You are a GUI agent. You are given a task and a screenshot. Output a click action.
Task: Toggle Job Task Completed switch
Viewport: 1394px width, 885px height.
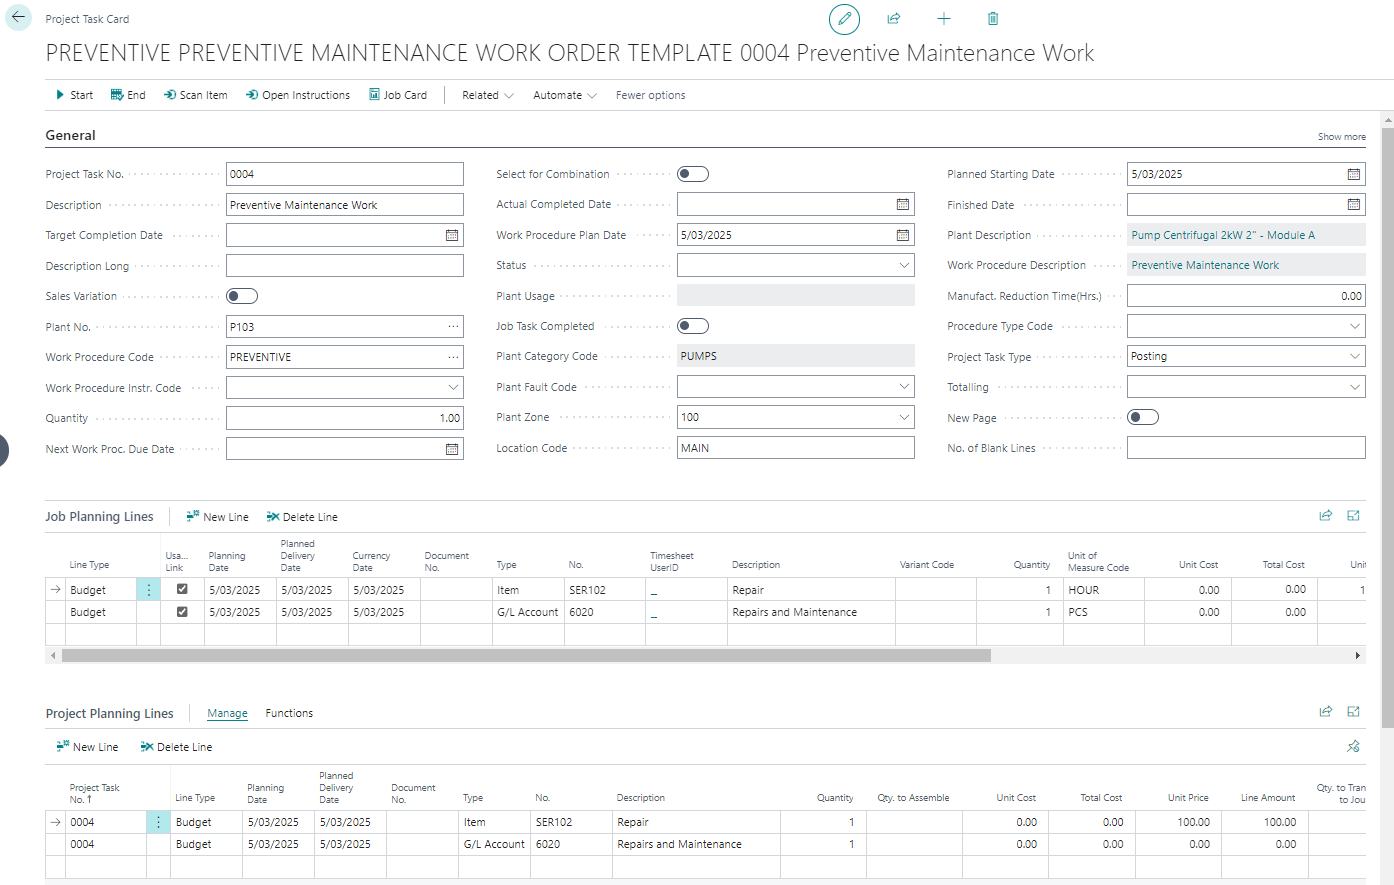(693, 326)
